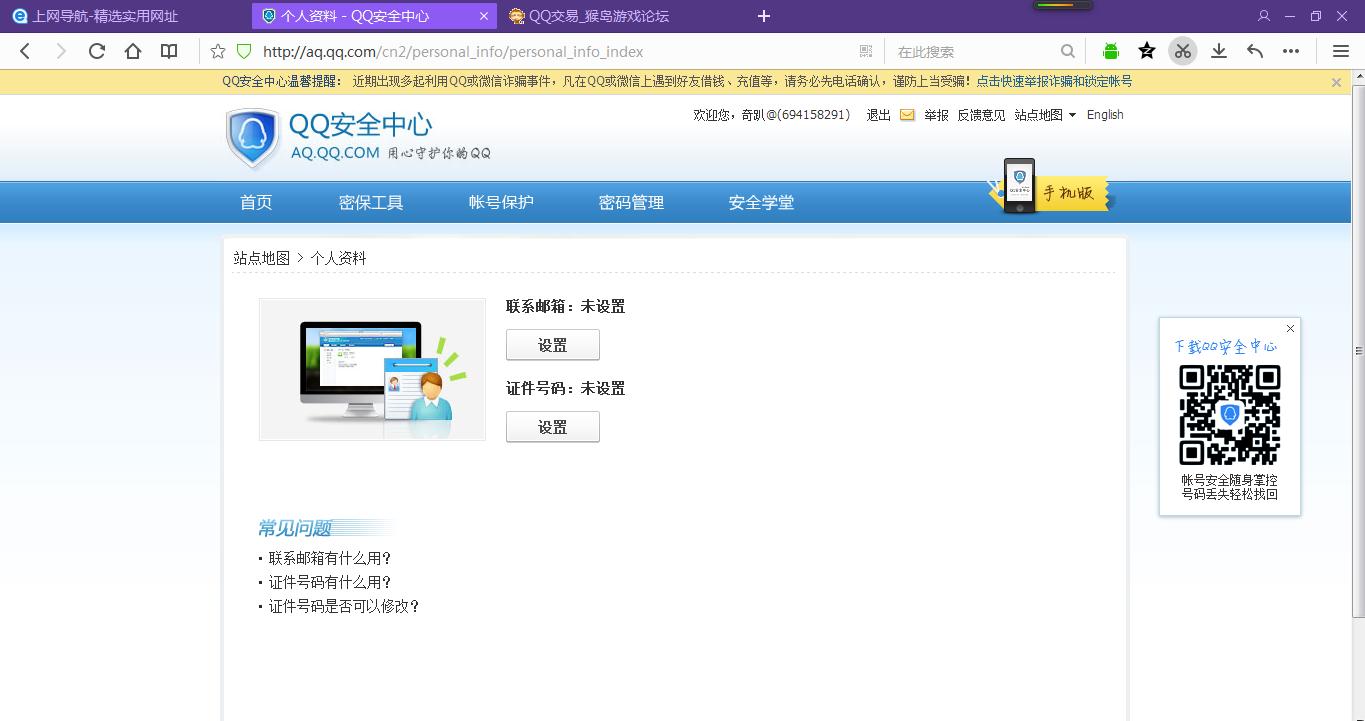This screenshot has width=1365, height=721.
Task: Open the downloads arrow icon
Action: click(1219, 51)
